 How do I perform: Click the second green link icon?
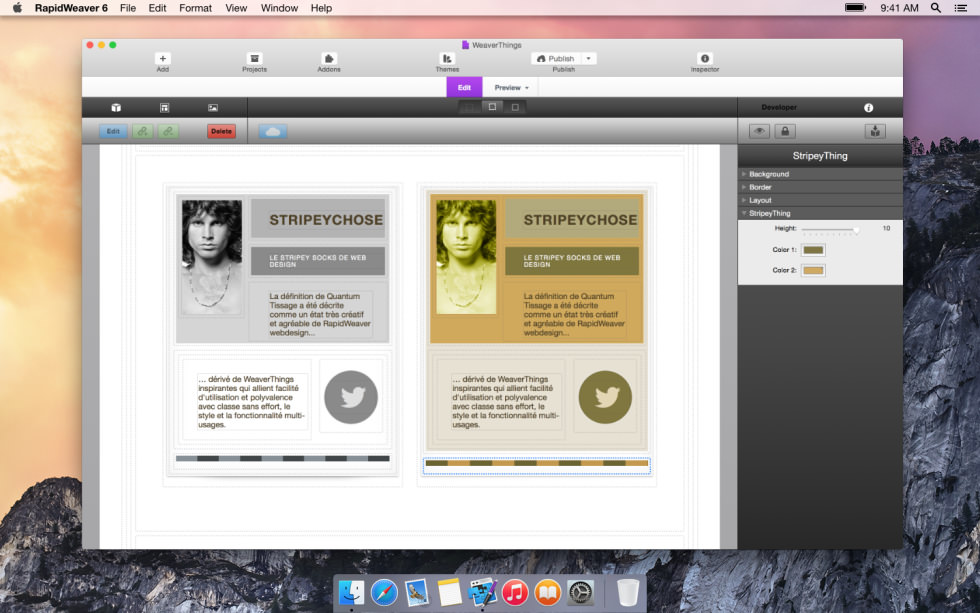(168, 131)
